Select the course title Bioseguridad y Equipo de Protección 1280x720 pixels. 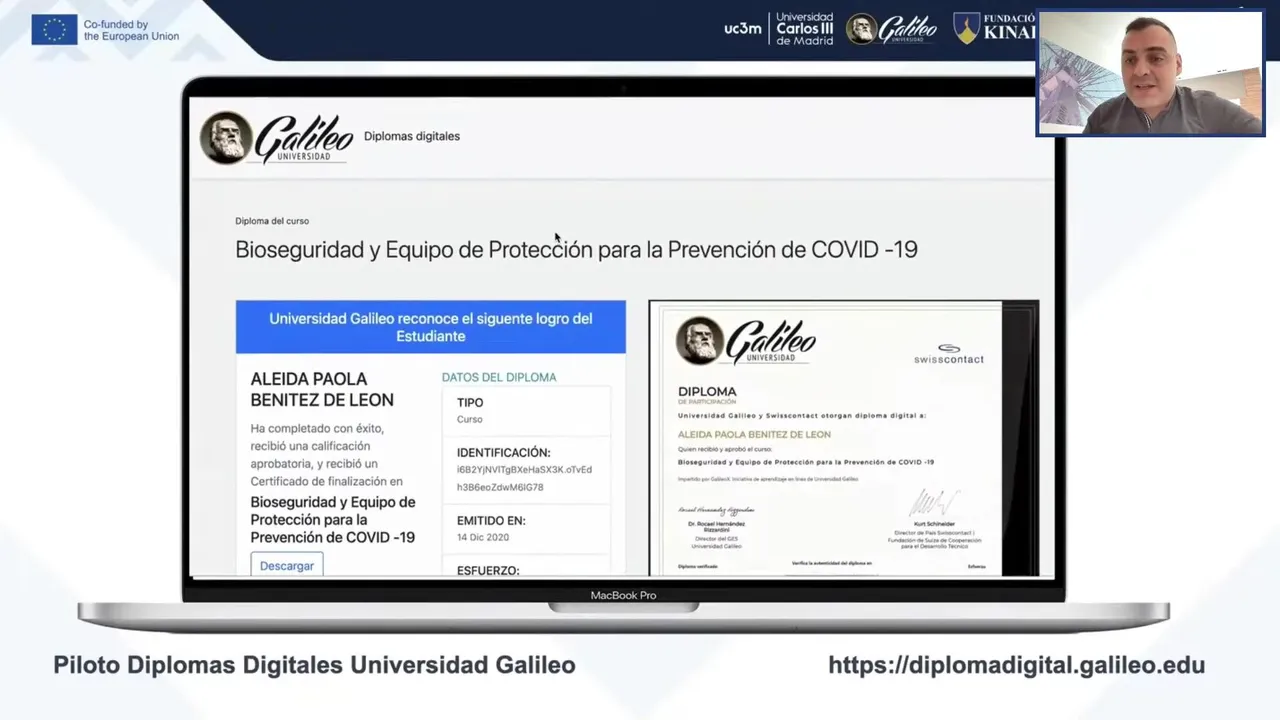576,249
